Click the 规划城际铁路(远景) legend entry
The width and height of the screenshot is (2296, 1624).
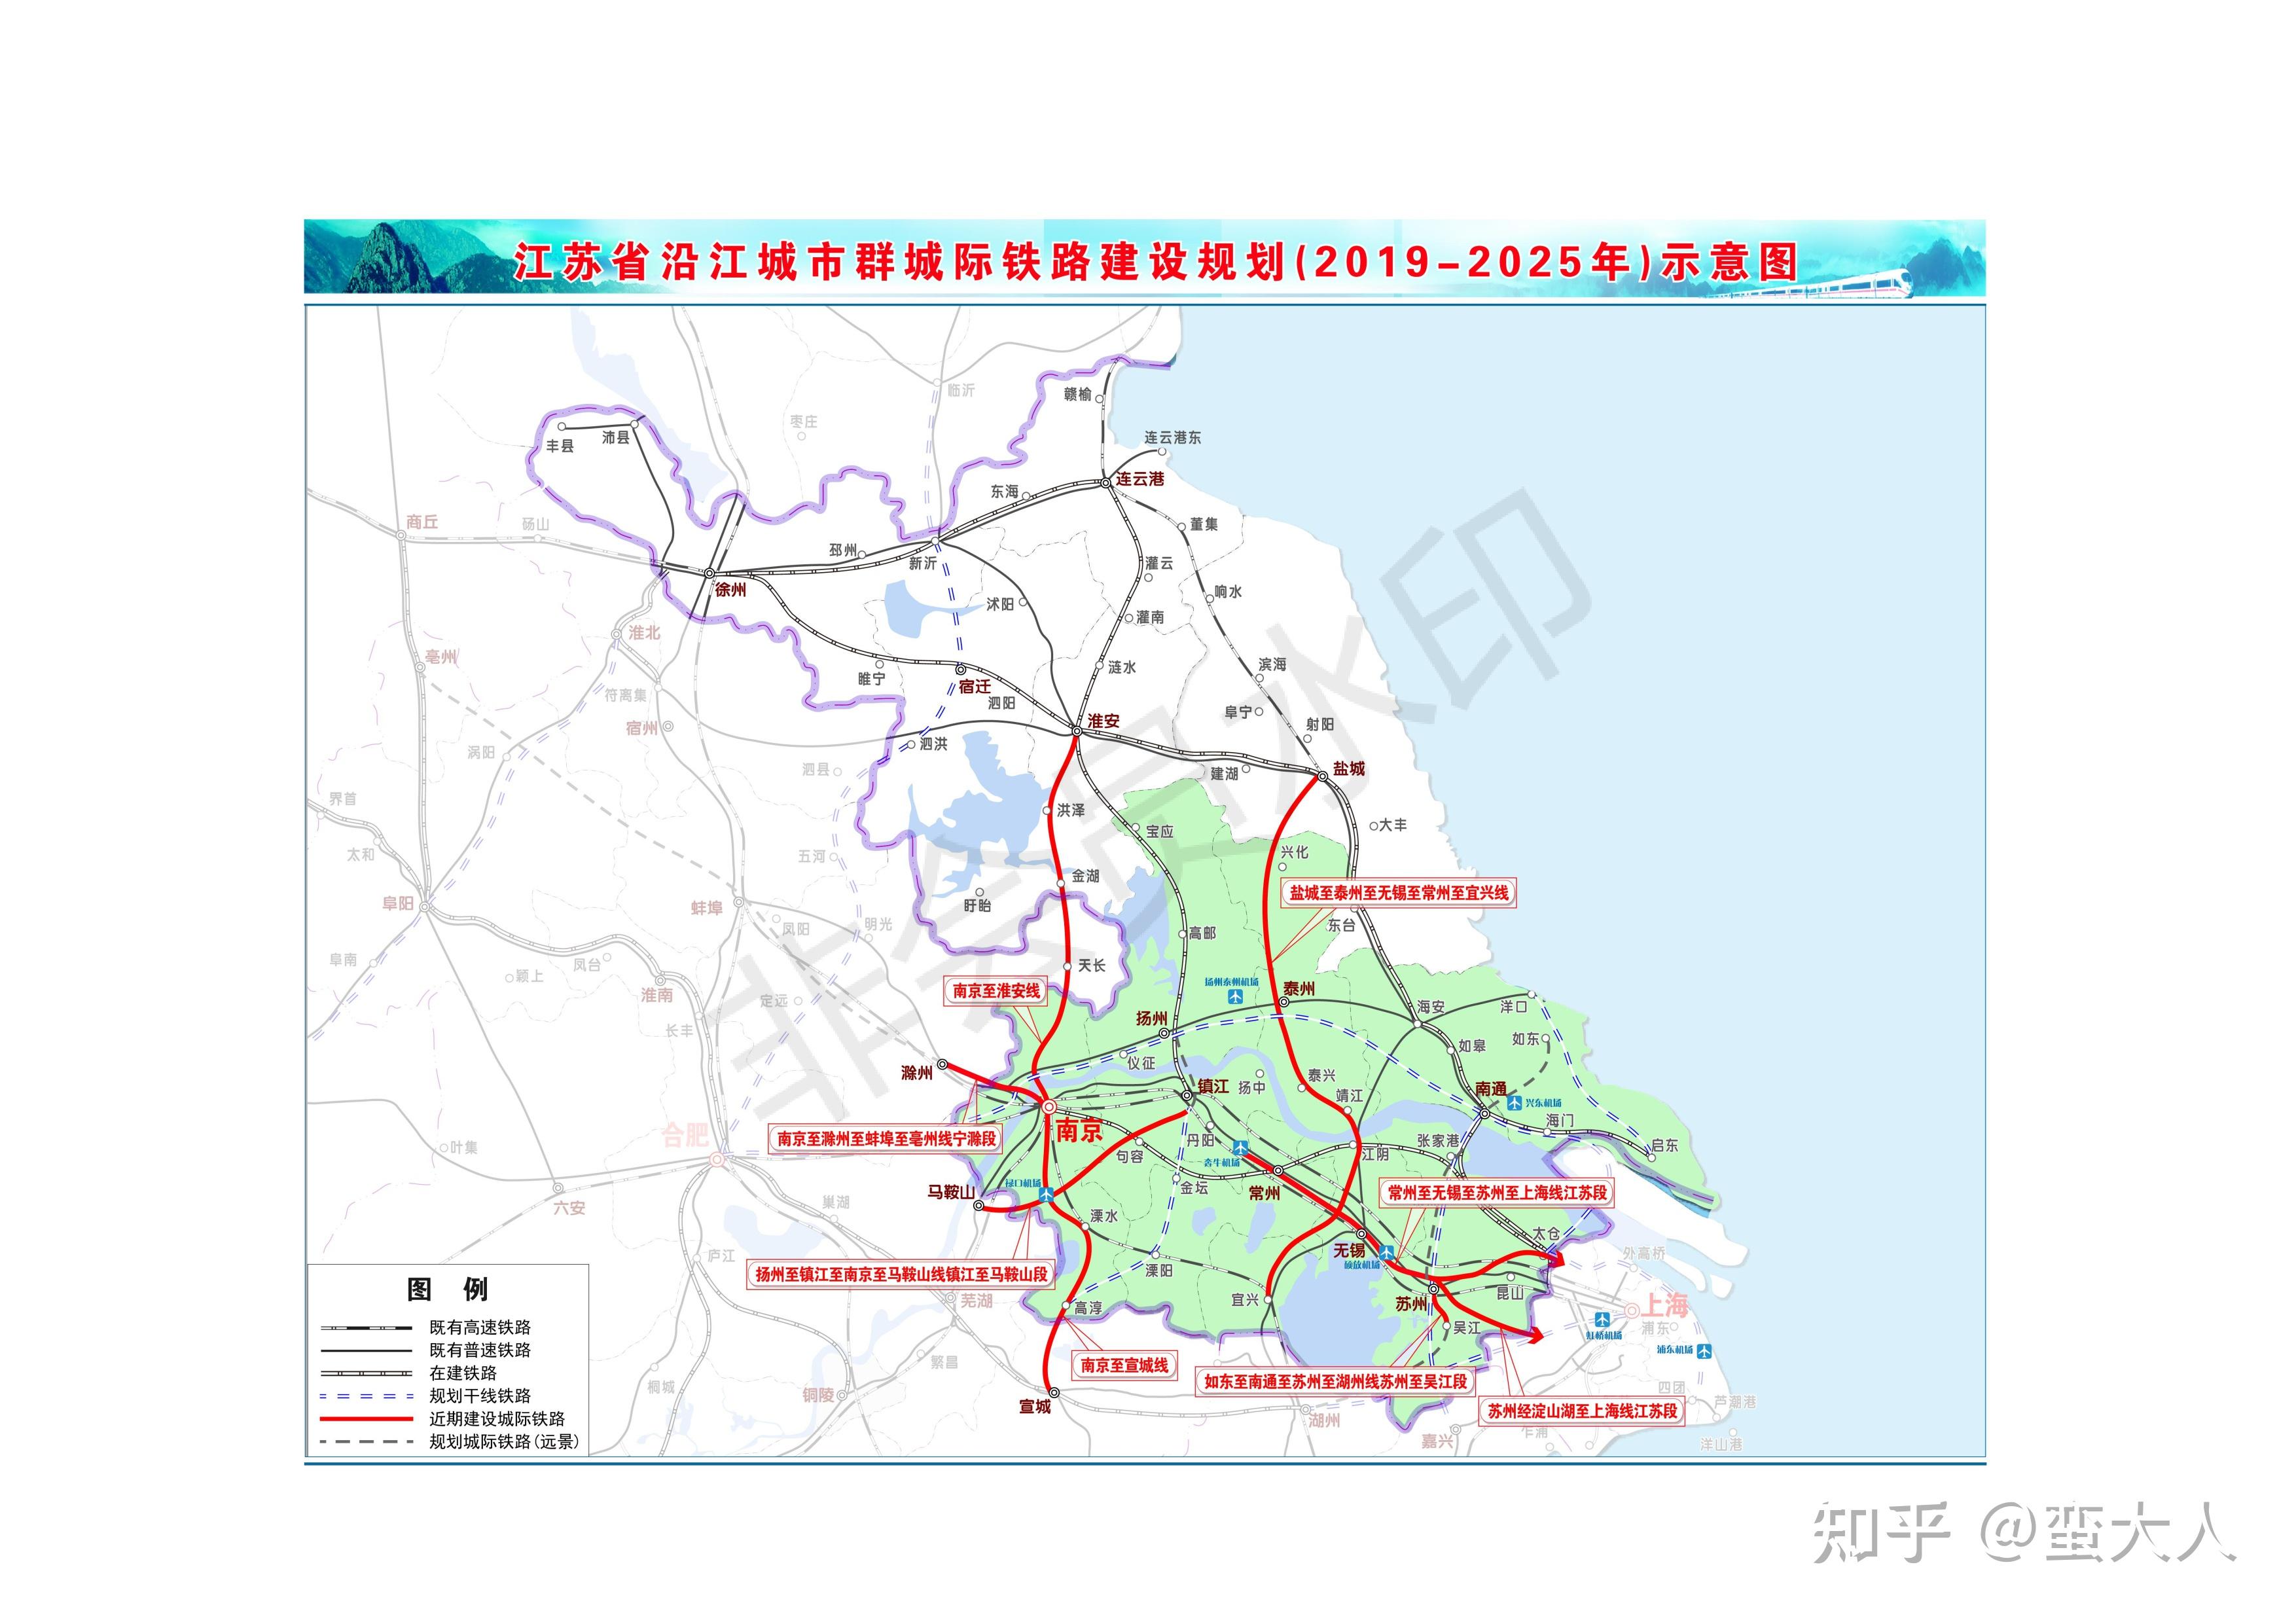(504, 1442)
